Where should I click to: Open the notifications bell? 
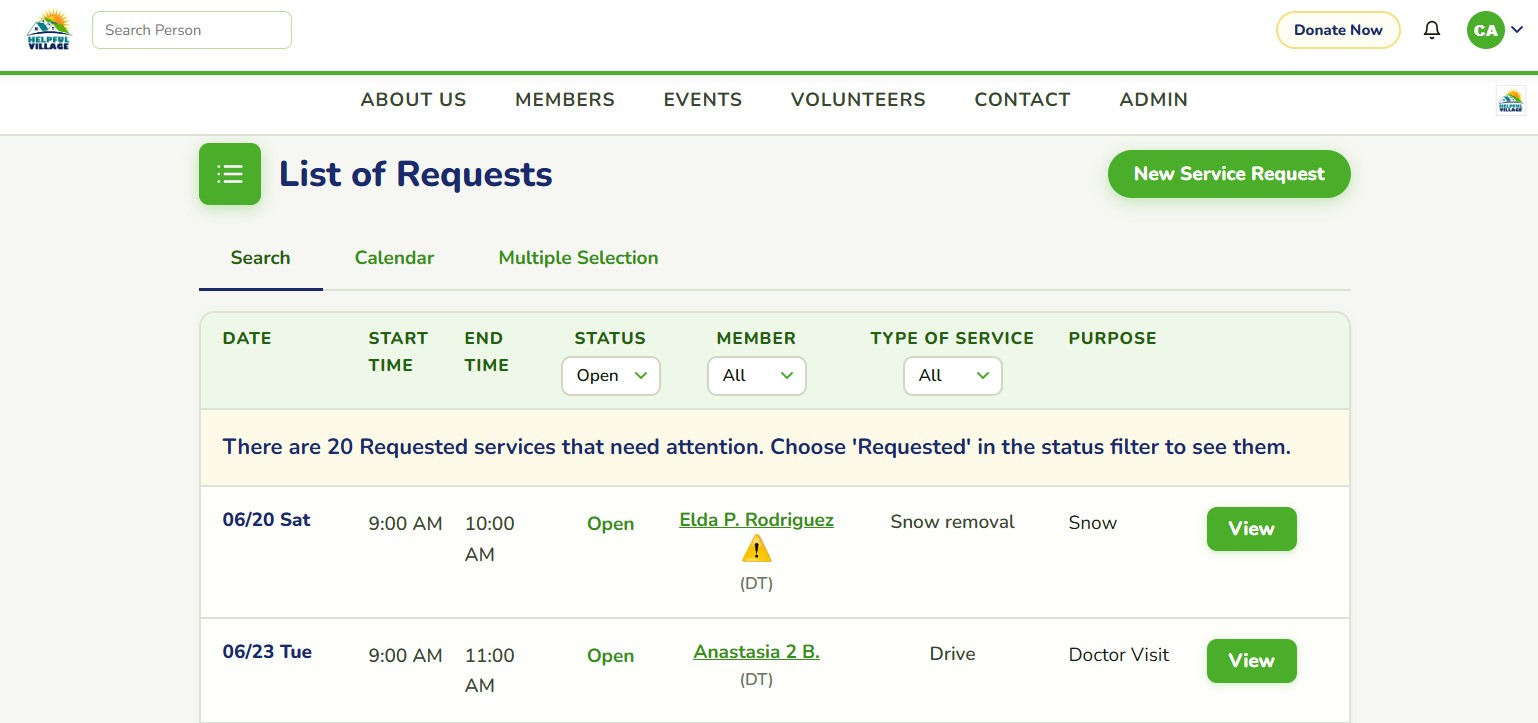[1432, 30]
